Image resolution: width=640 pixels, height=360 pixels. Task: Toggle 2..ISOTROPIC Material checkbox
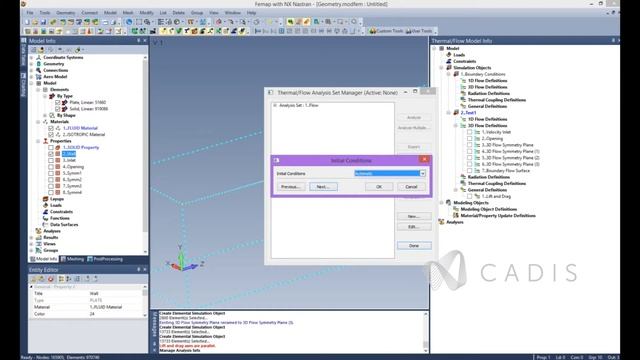tap(51, 135)
